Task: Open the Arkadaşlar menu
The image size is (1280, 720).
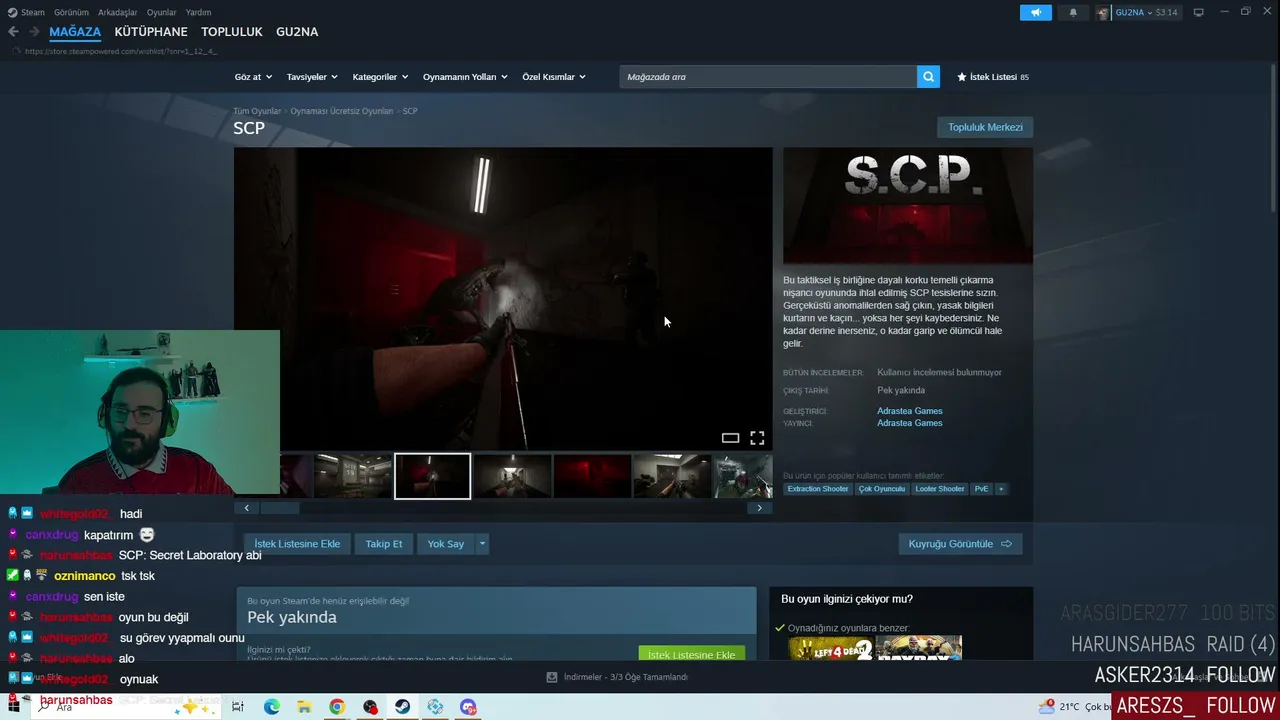Action: [118, 12]
